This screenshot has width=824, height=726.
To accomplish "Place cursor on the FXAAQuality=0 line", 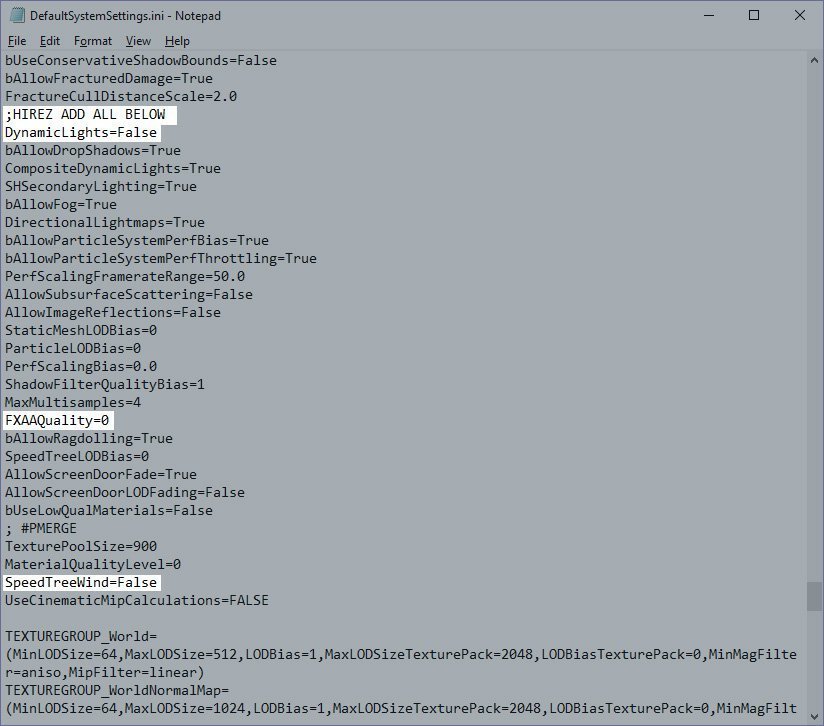I will point(57,421).
